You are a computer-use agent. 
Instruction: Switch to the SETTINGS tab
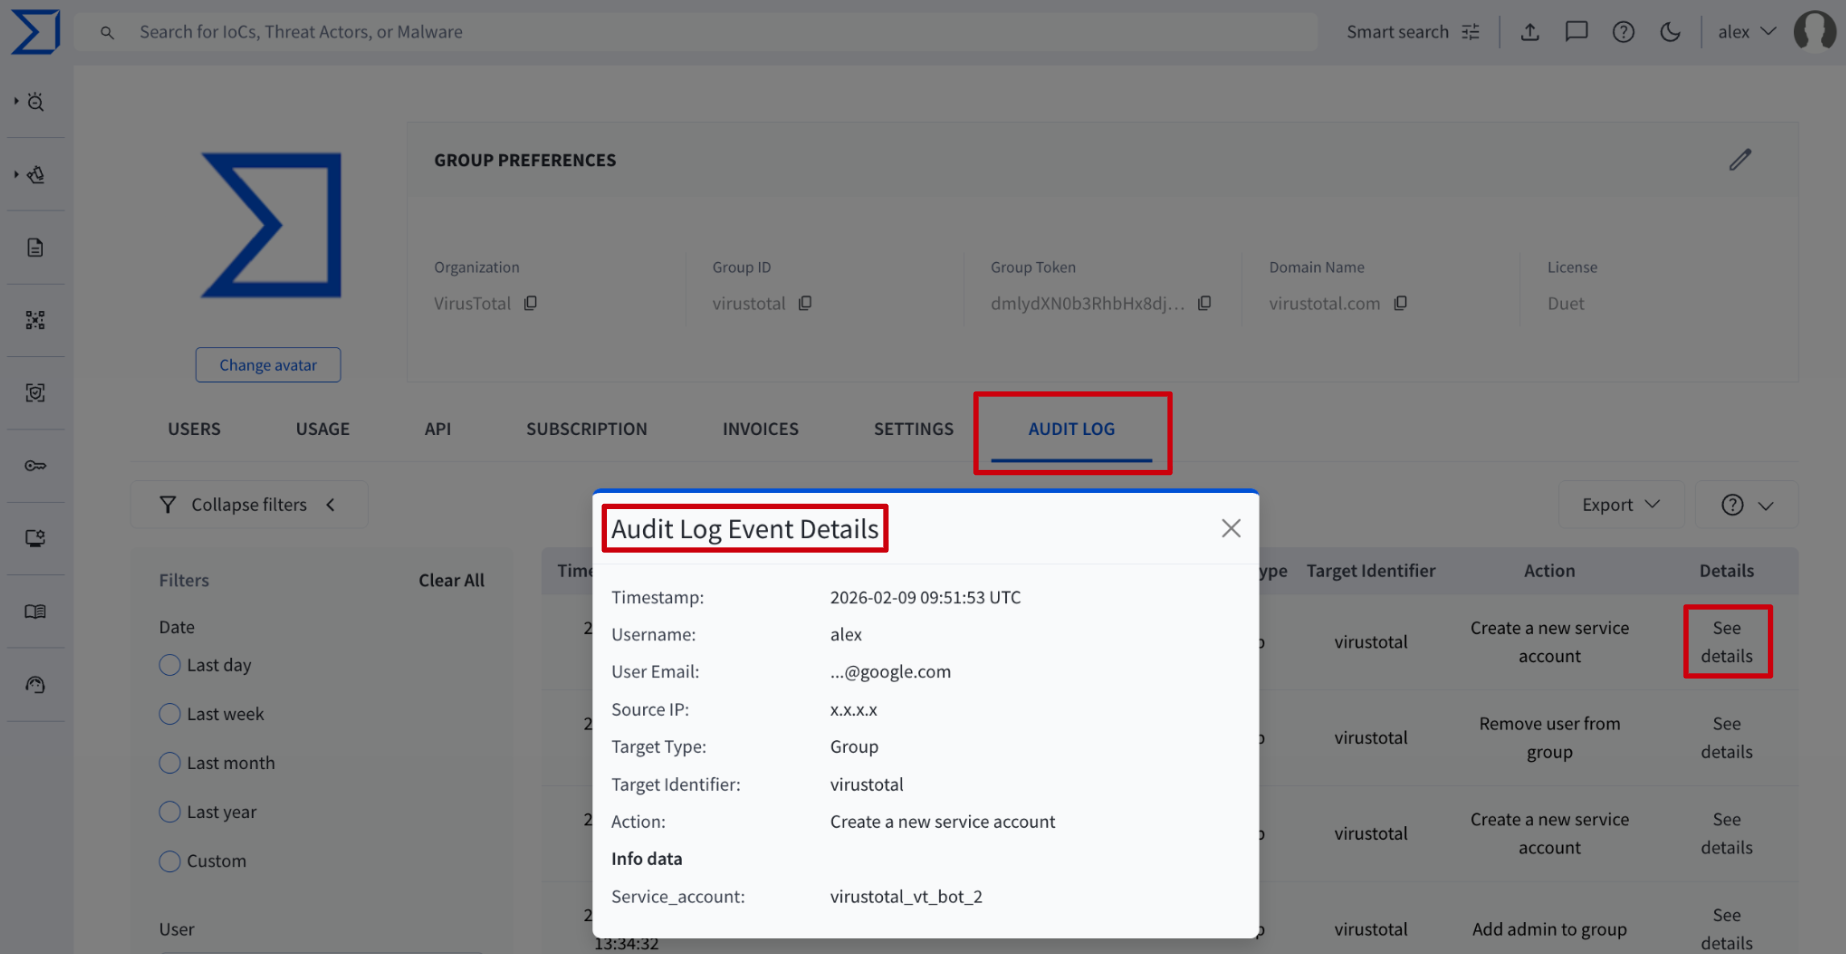pyautogui.click(x=914, y=429)
